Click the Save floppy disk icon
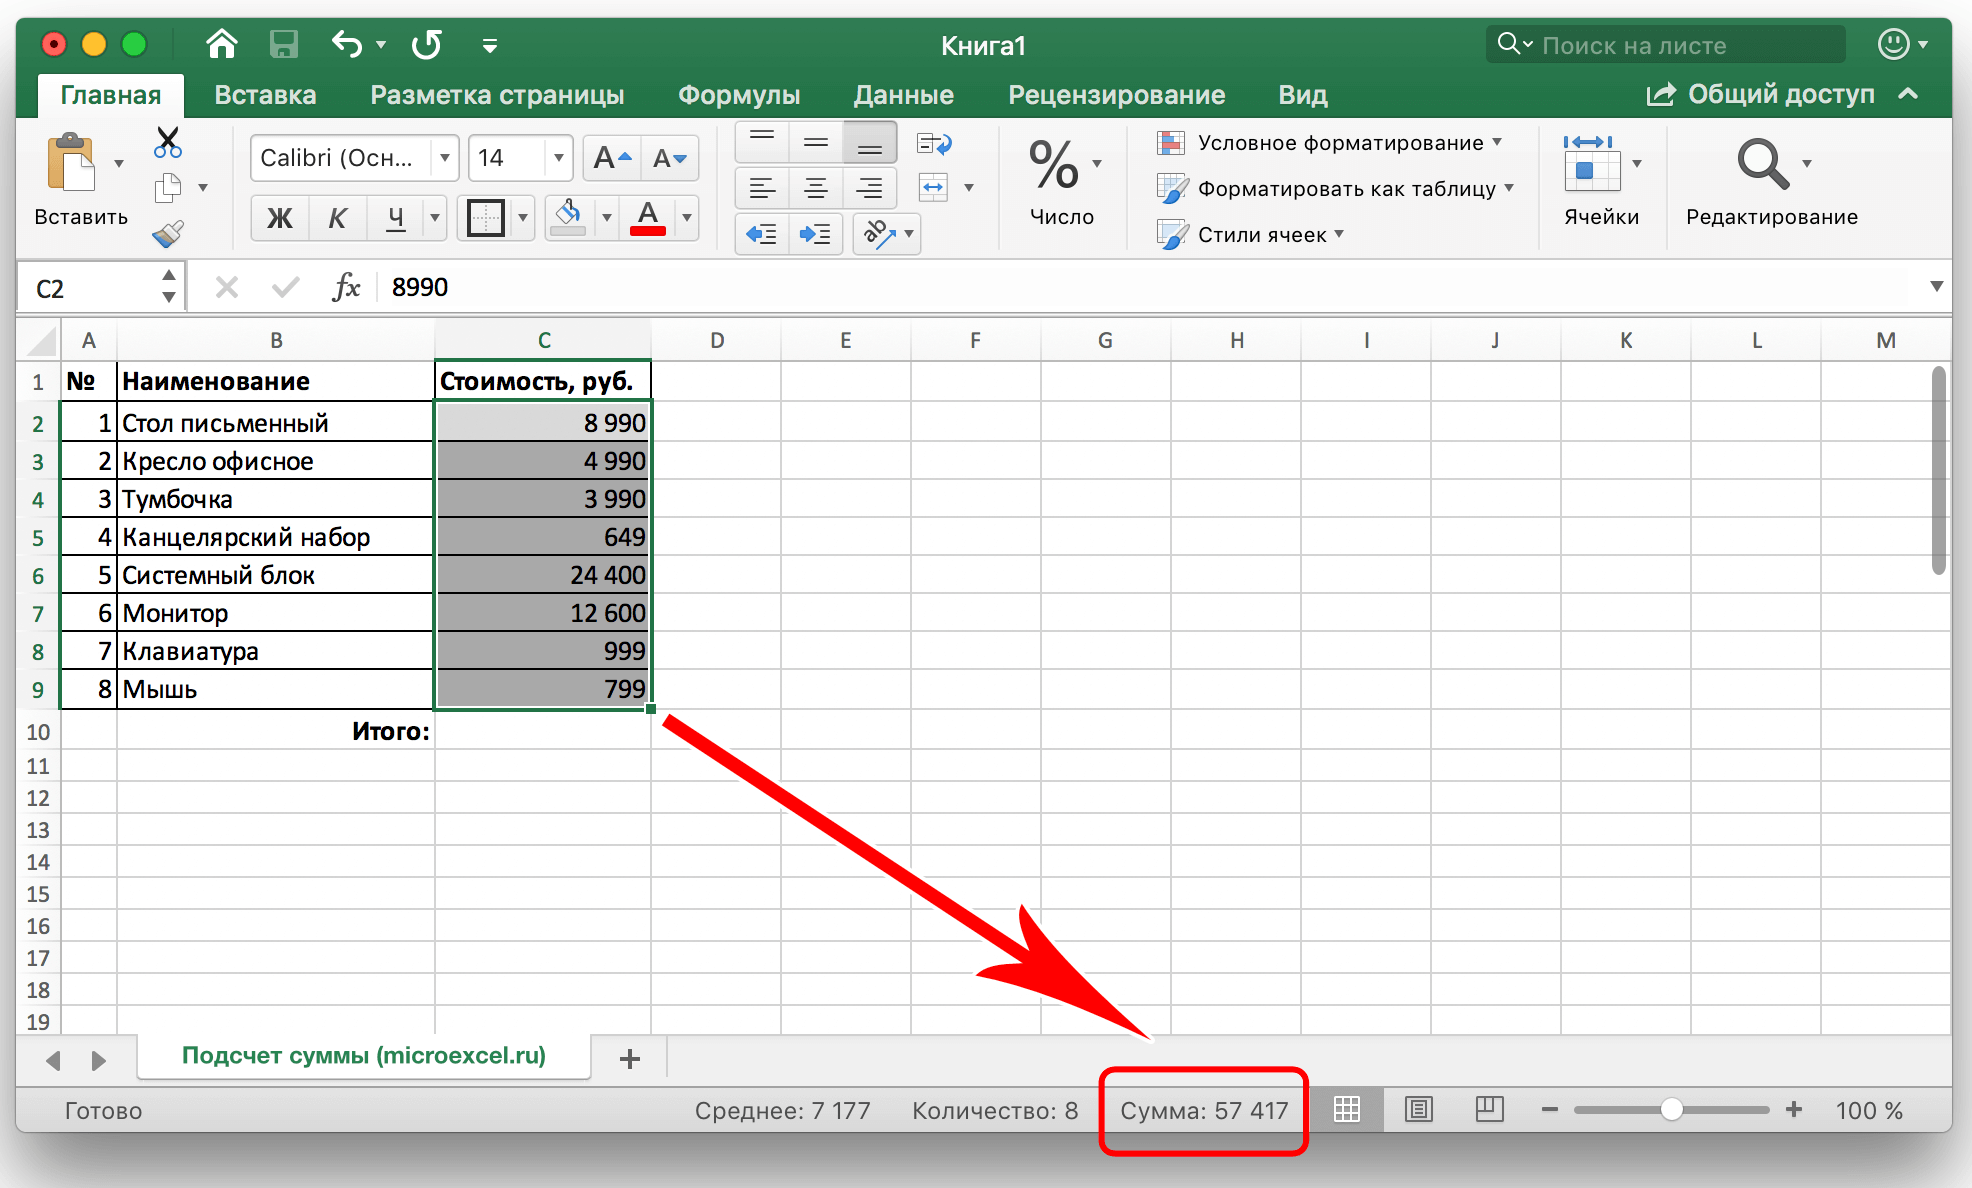The width and height of the screenshot is (1972, 1188). coord(284,44)
